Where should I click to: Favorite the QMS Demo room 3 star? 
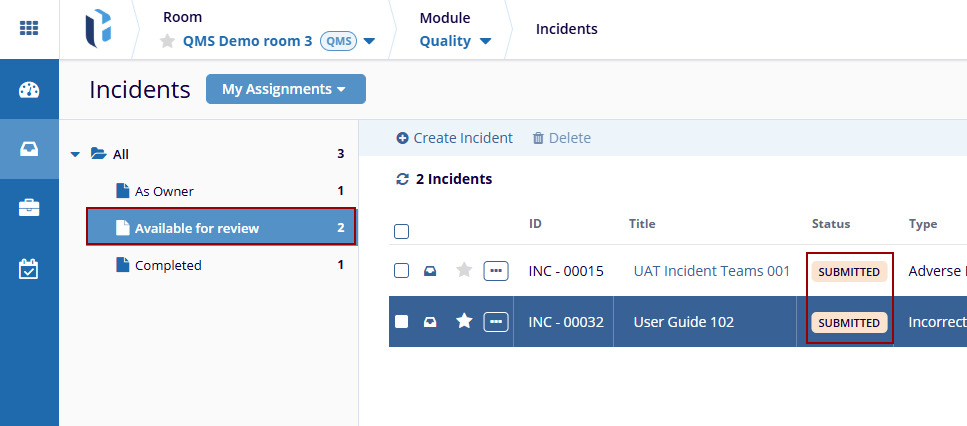(168, 42)
